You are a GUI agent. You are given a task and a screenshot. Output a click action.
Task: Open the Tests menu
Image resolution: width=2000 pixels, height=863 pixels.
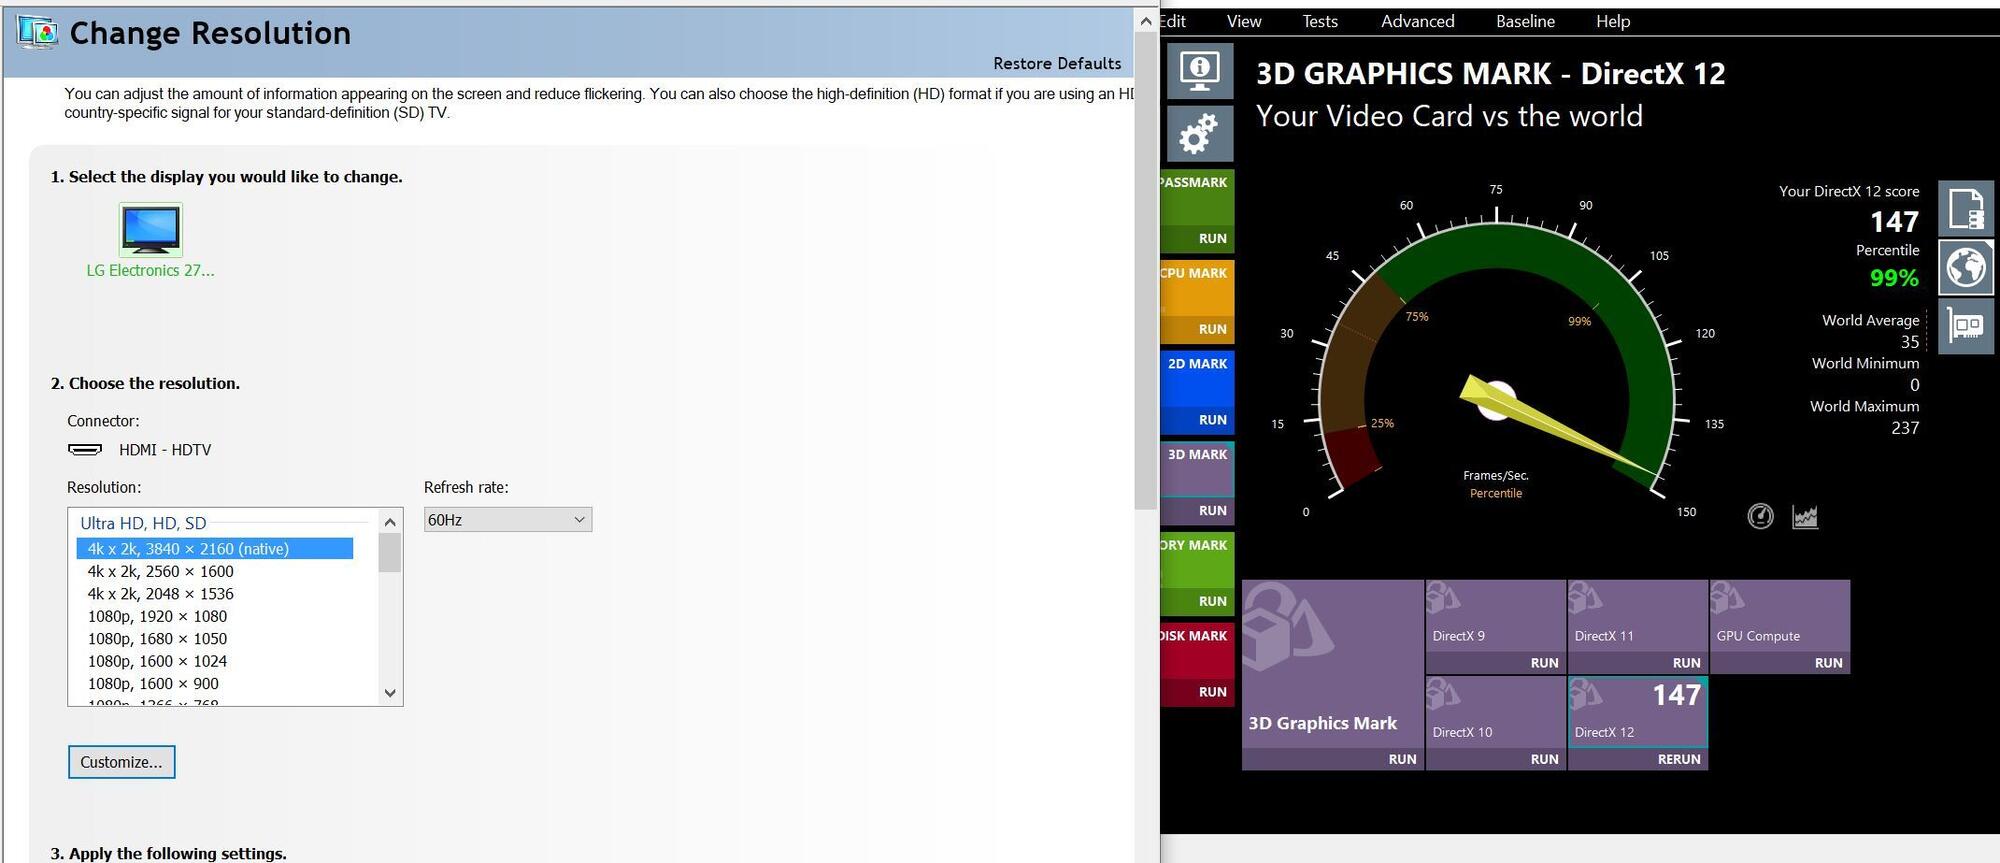pyautogui.click(x=1320, y=21)
